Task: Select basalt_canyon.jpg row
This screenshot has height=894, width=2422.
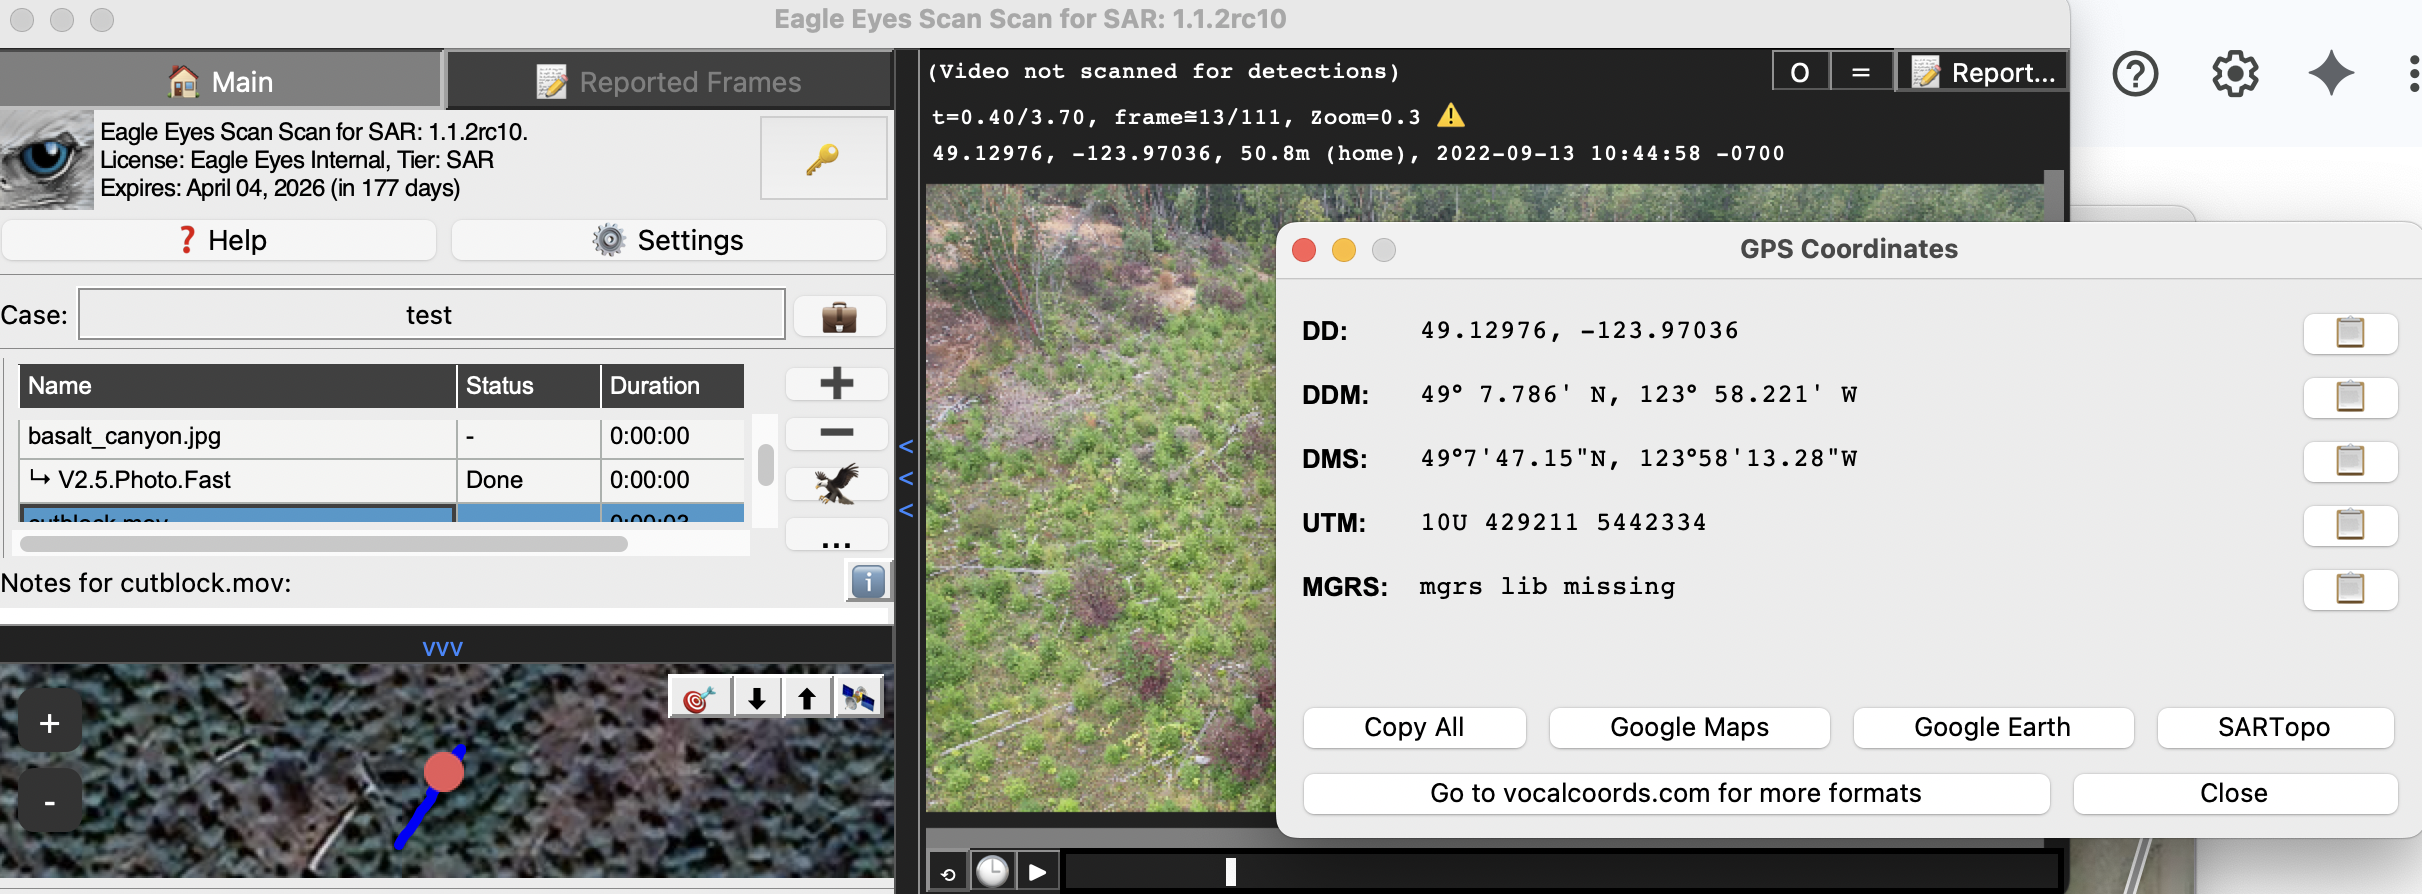Action: pyautogui.click(x=382, y=436)
